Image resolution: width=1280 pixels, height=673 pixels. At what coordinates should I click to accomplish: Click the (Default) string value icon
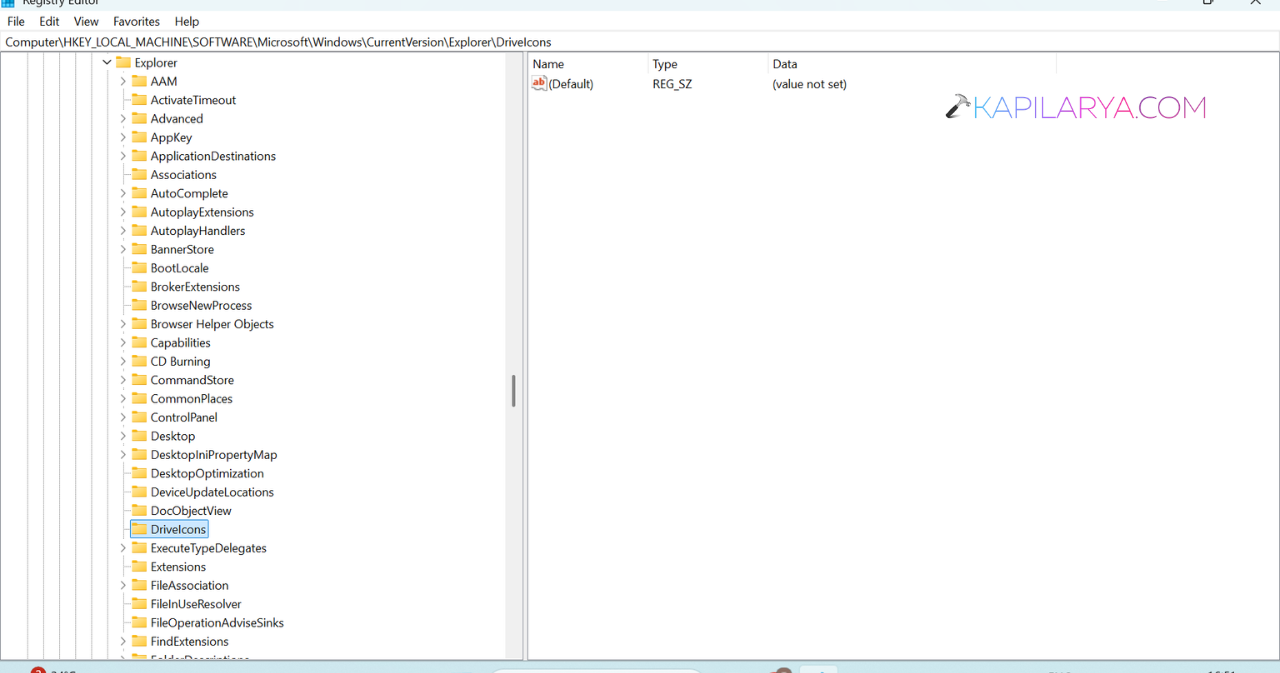pos(540,84)
